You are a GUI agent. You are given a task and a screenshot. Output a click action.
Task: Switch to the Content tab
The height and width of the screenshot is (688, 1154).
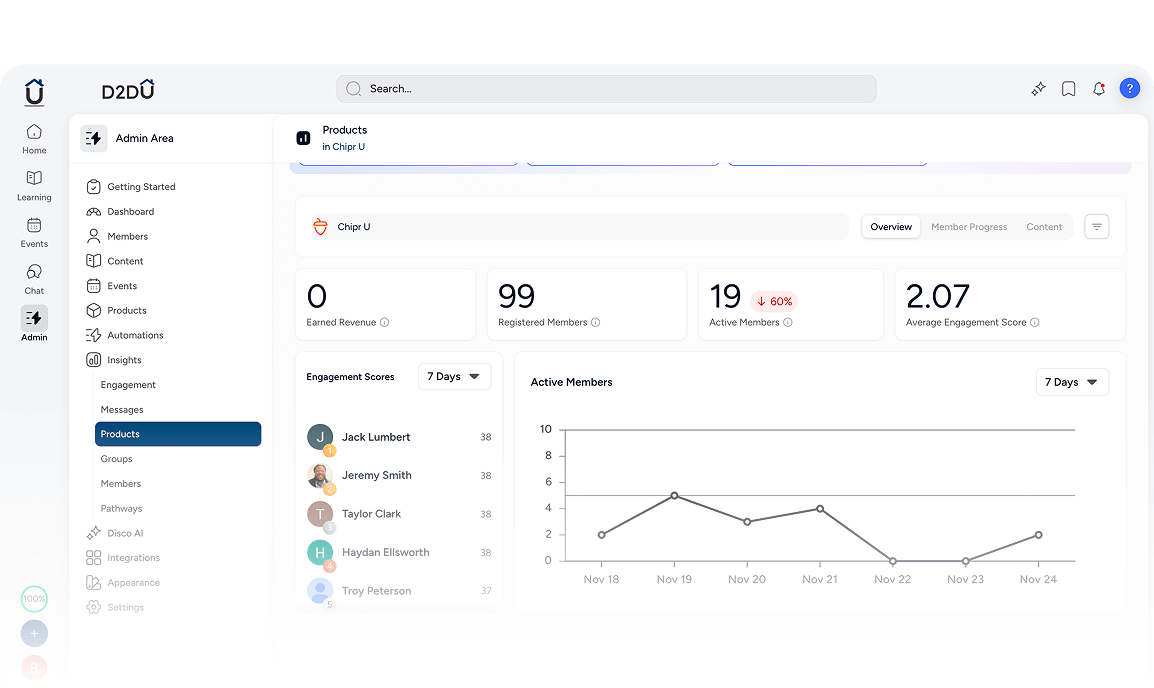[1044, 227]
